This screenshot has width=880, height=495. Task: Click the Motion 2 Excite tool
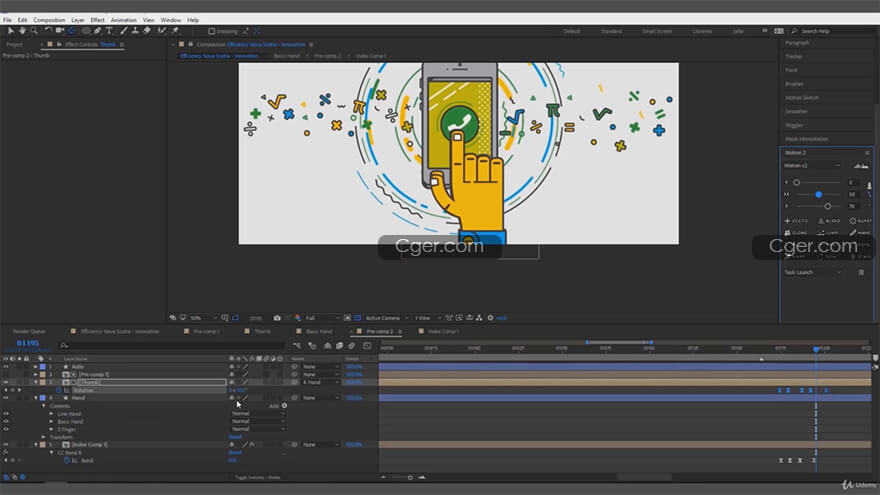point(796,221)
